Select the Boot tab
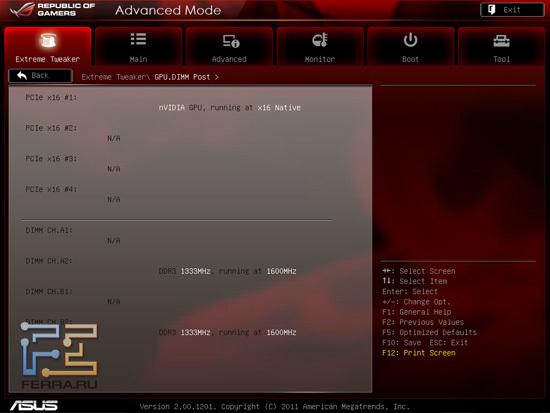This screenshot has height=413, width=550. point(410,46)
